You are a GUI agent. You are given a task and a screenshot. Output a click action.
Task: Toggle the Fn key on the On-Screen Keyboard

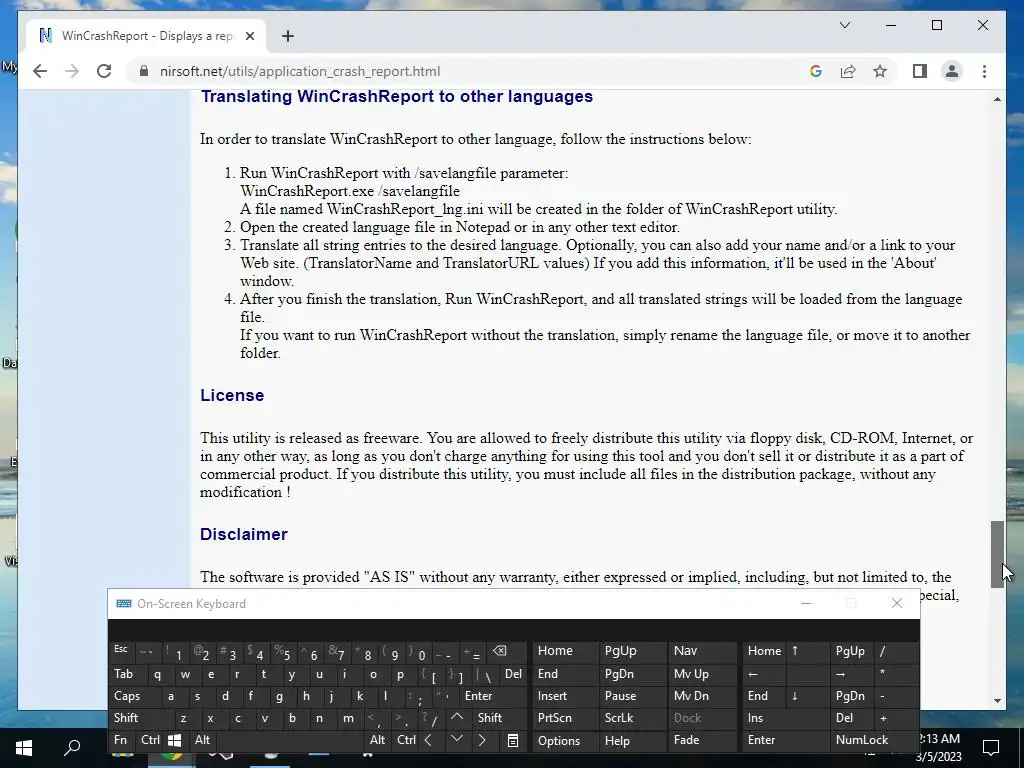[120, 740]
